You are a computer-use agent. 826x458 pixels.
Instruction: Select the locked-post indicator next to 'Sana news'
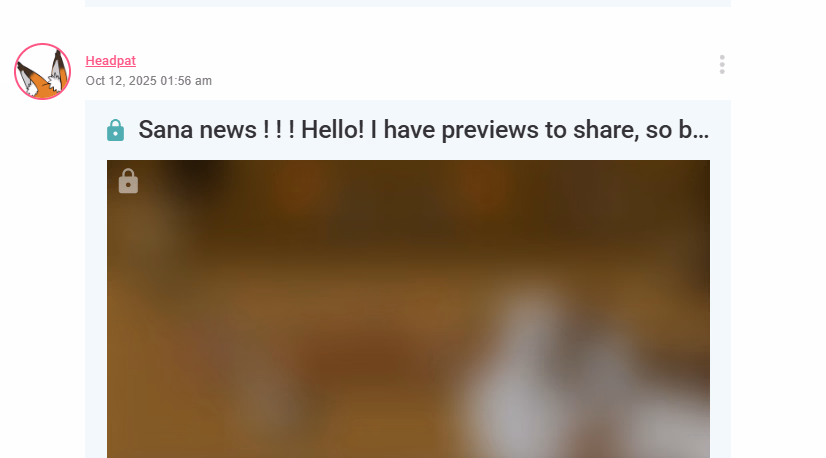[115, 130]
